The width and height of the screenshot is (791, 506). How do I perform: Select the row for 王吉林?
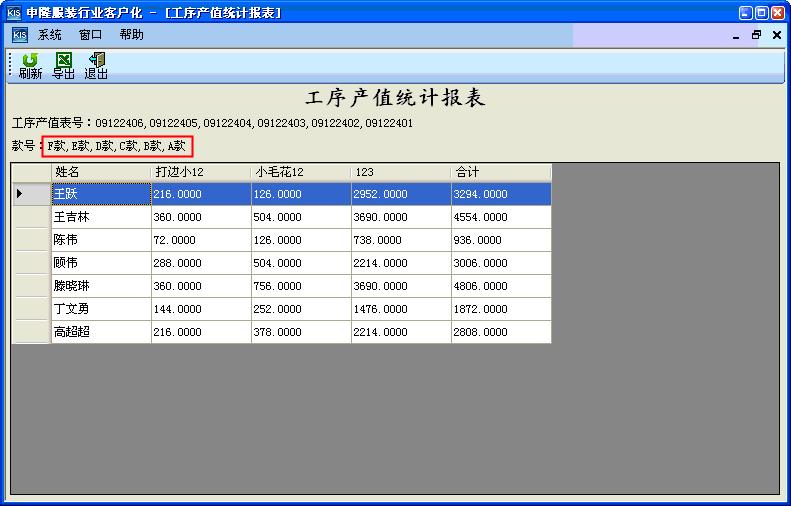101,217
